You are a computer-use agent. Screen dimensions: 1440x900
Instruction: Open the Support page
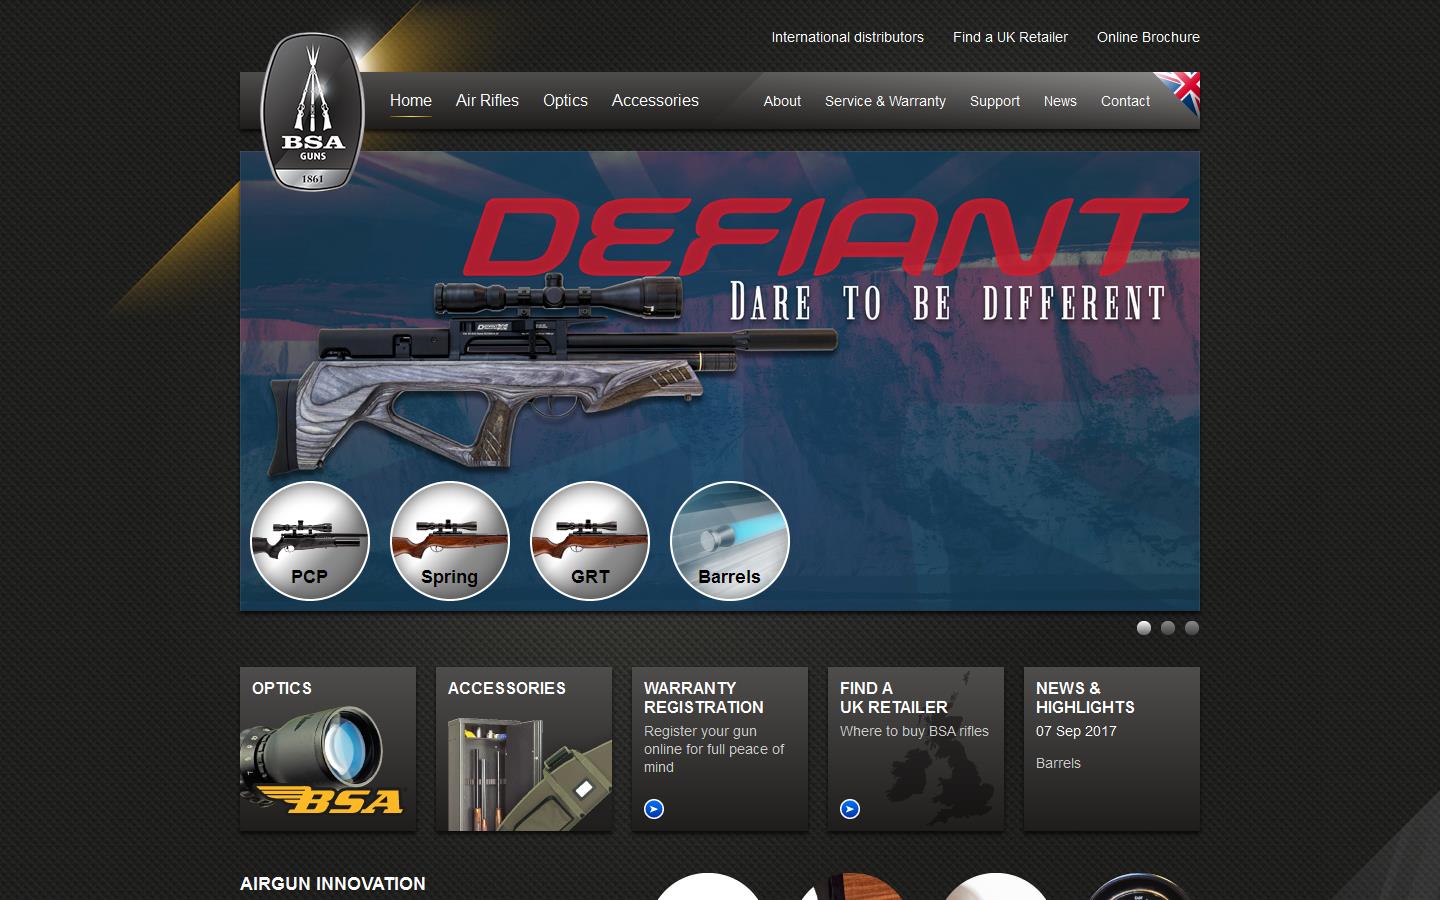[x=995, y=101]
